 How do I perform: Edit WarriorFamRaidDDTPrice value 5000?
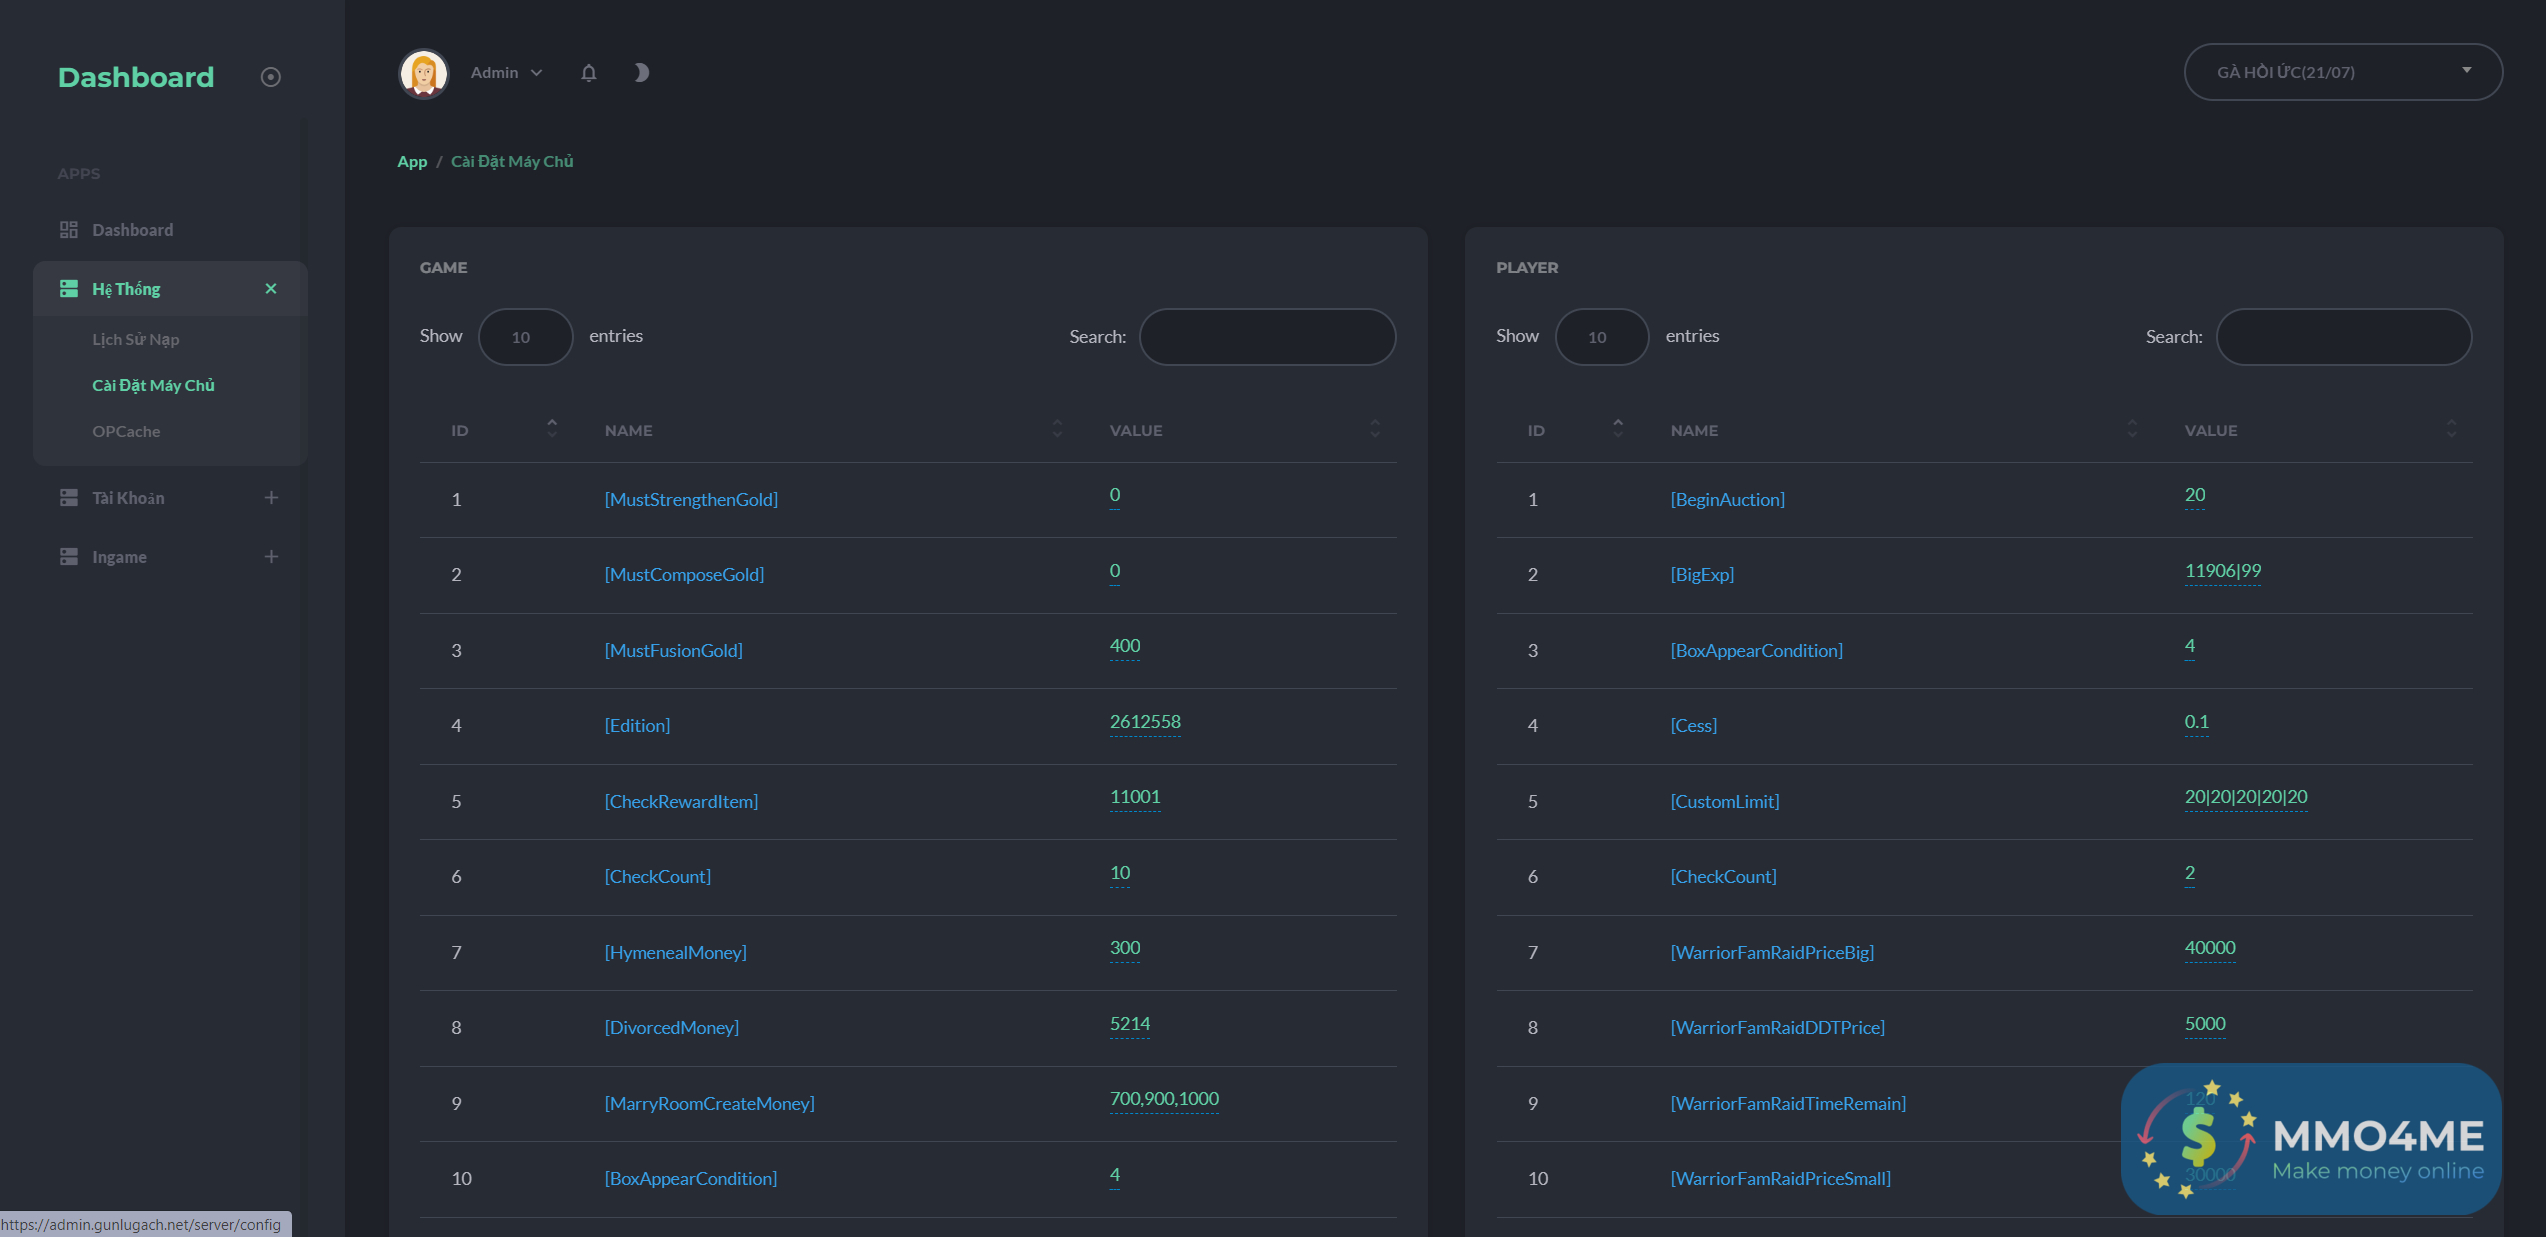pos(2205,1024)
